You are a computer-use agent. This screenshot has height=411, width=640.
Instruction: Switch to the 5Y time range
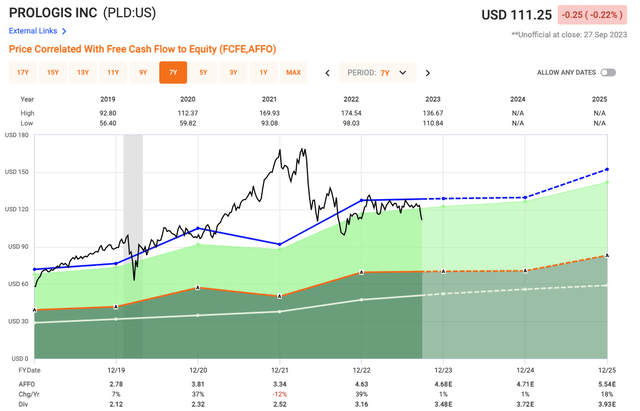204,73
